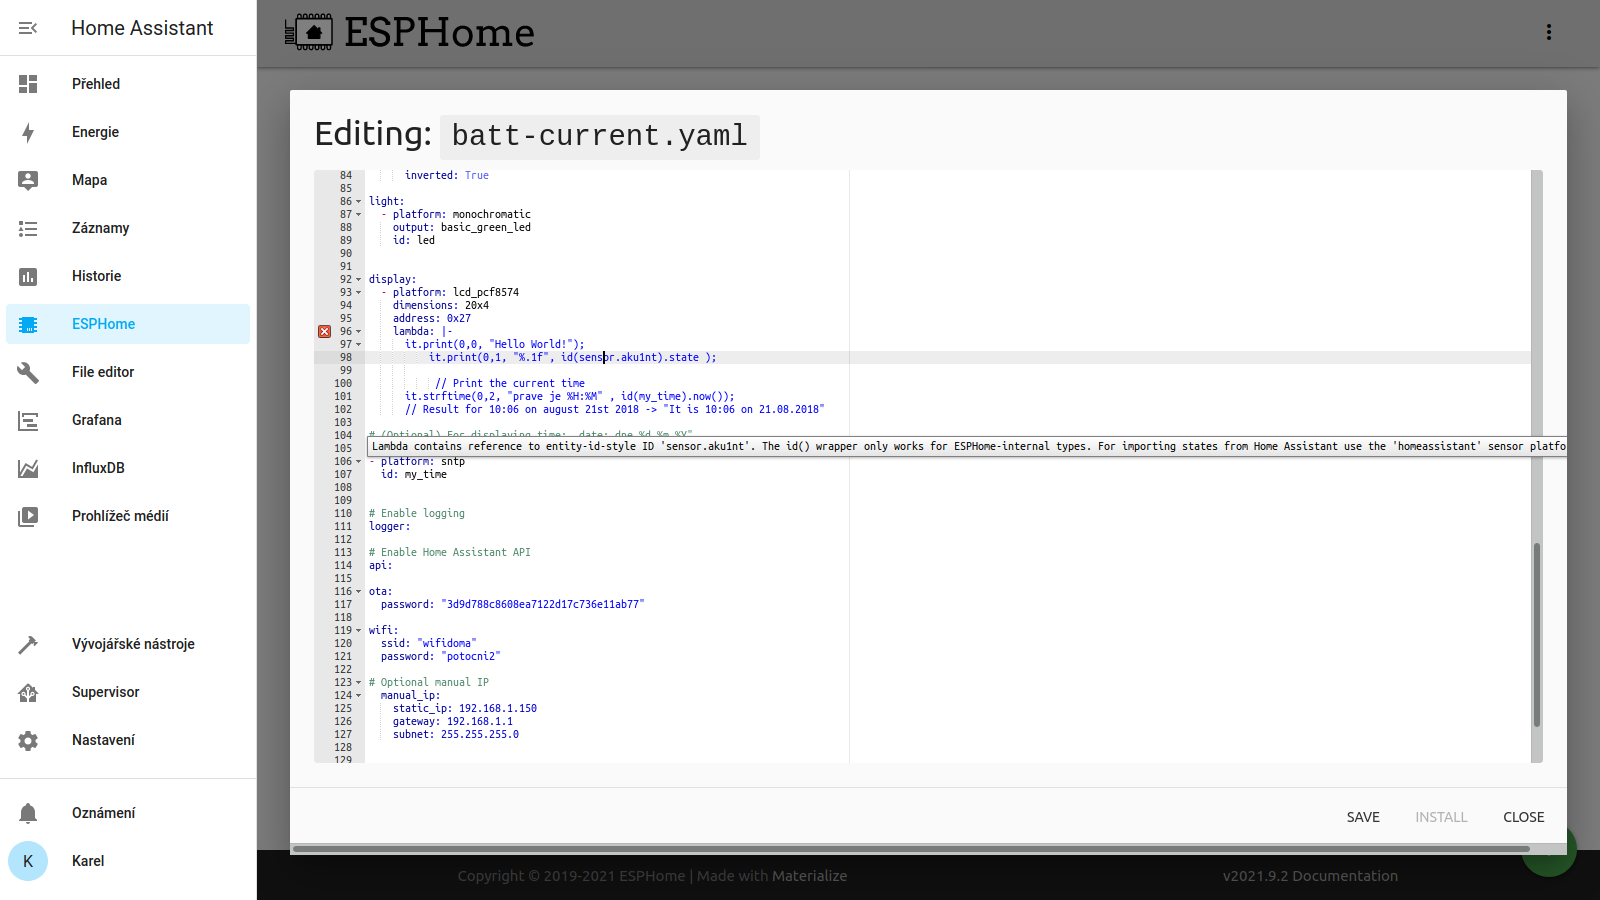This screenshot has height=900, width=1600.
Task: Click the it.strftime line 101
Action: pos(570,396)
